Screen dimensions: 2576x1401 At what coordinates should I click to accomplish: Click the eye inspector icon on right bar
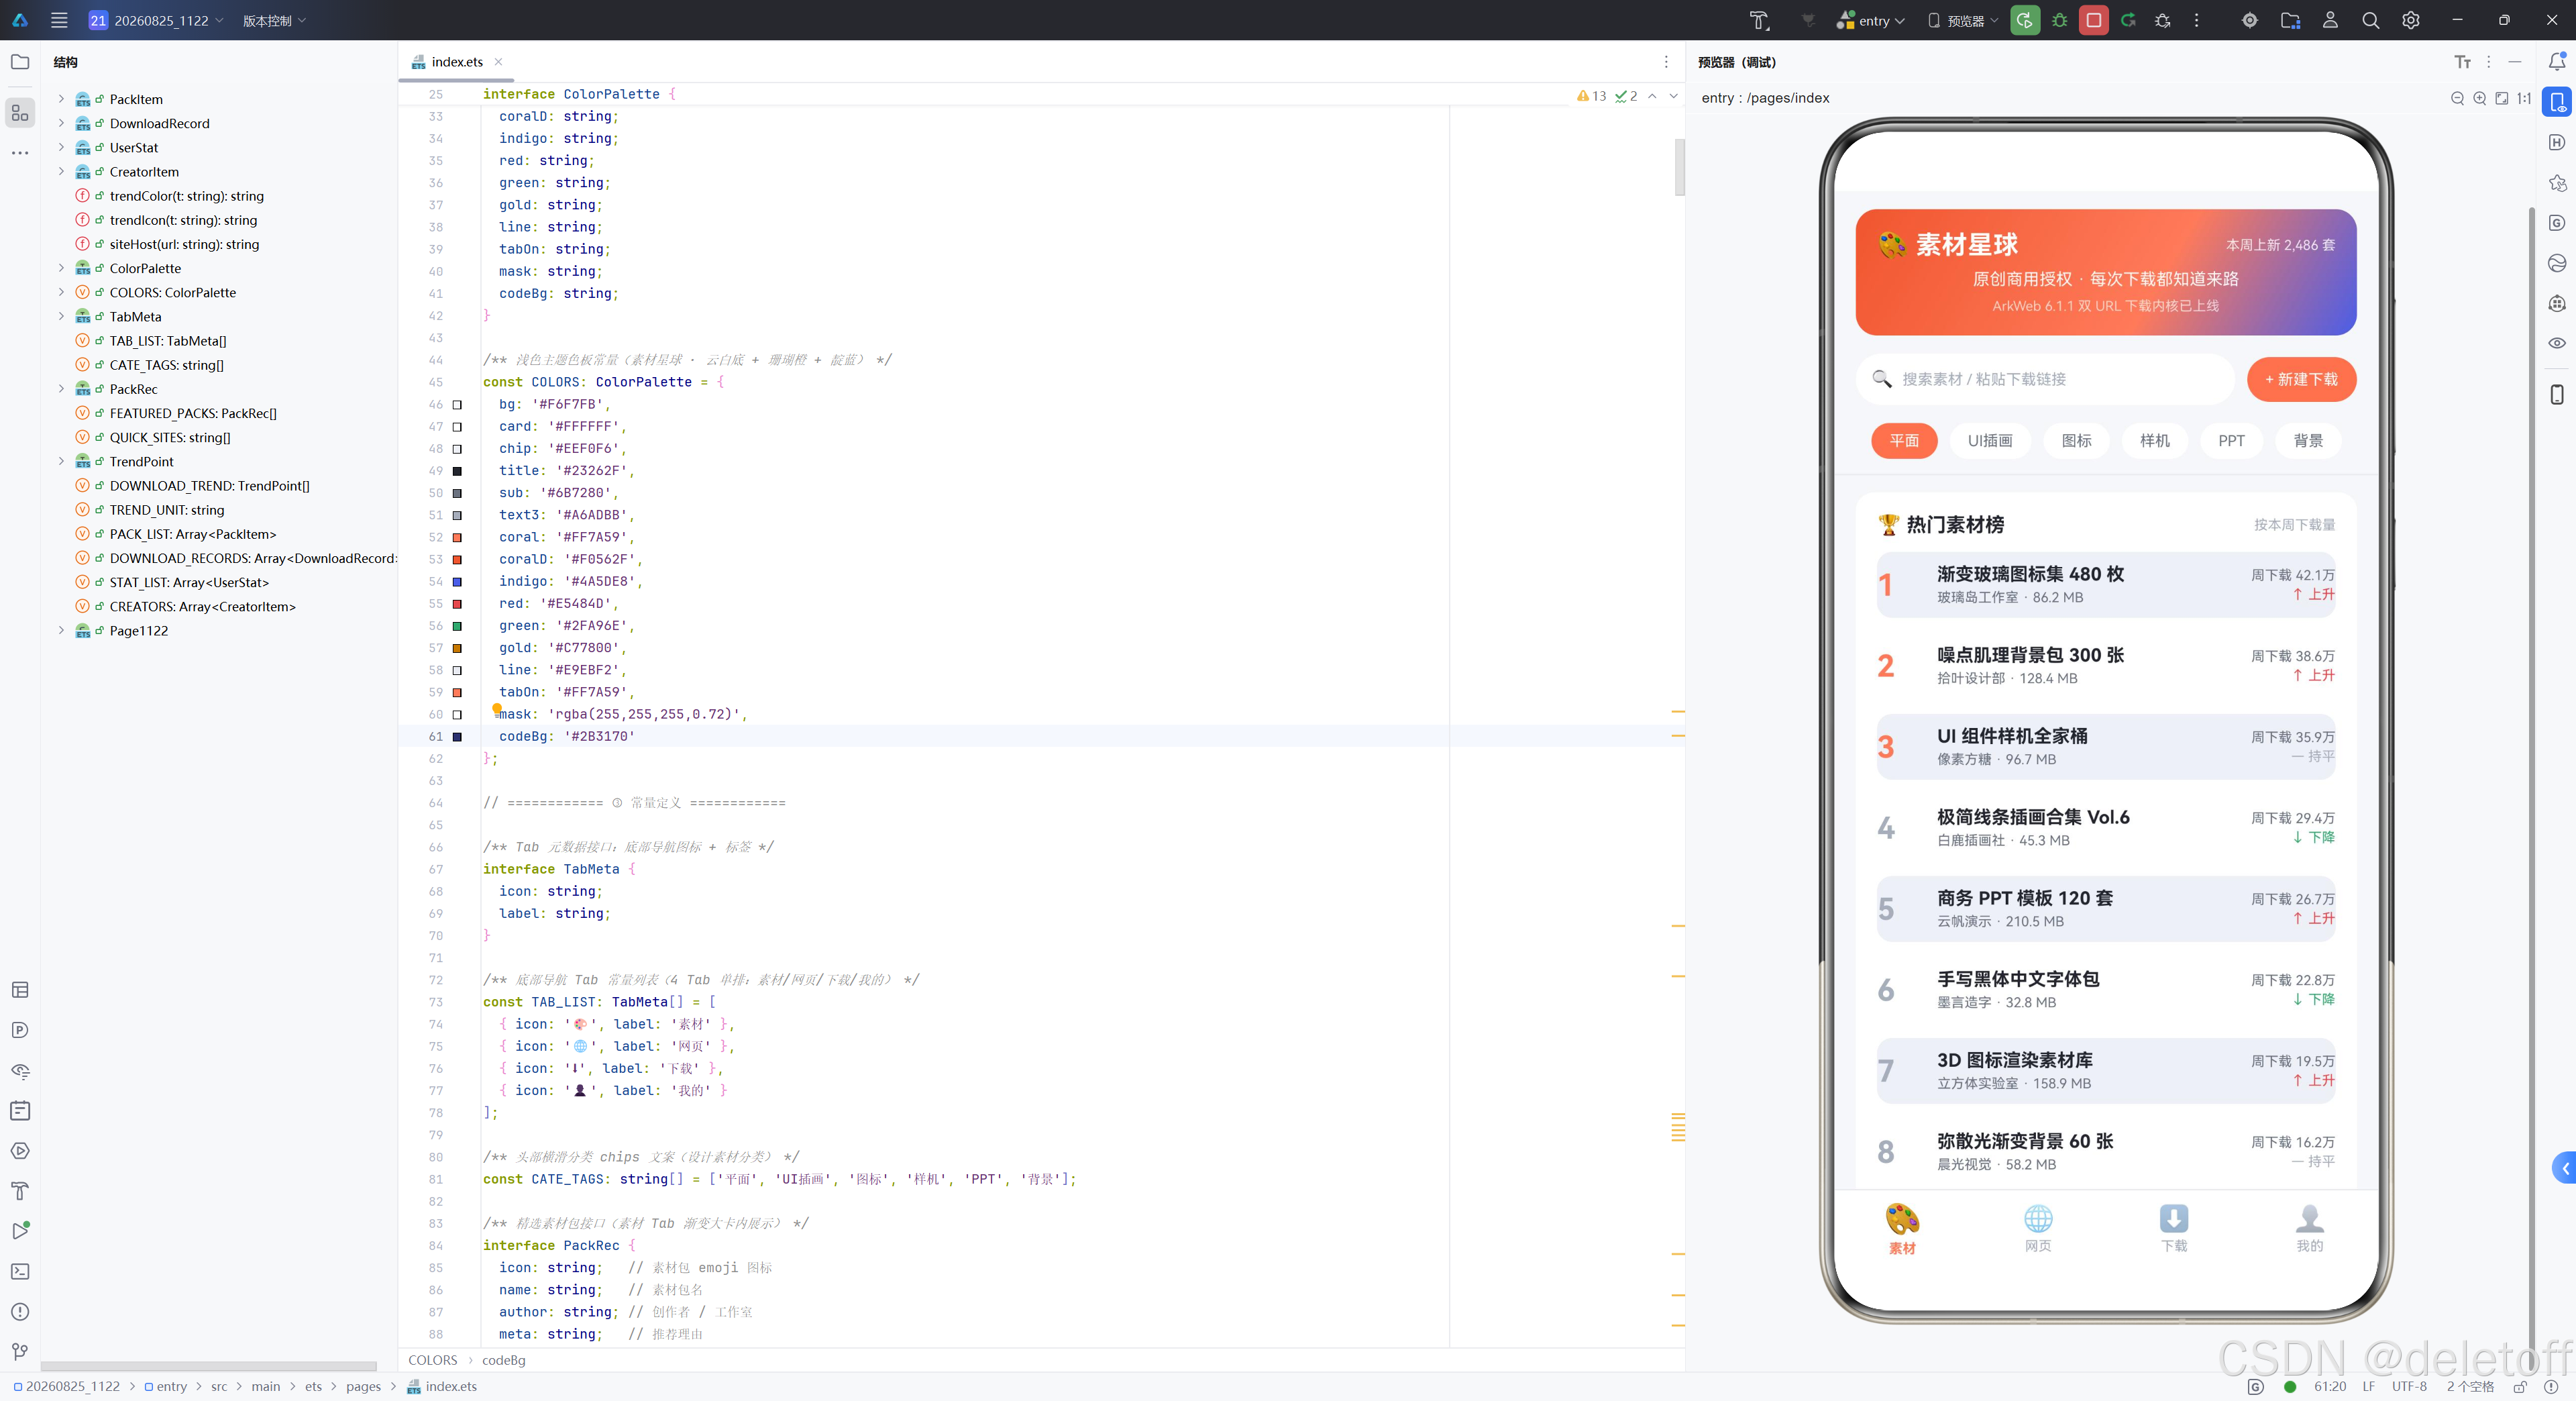(2557, 343)
